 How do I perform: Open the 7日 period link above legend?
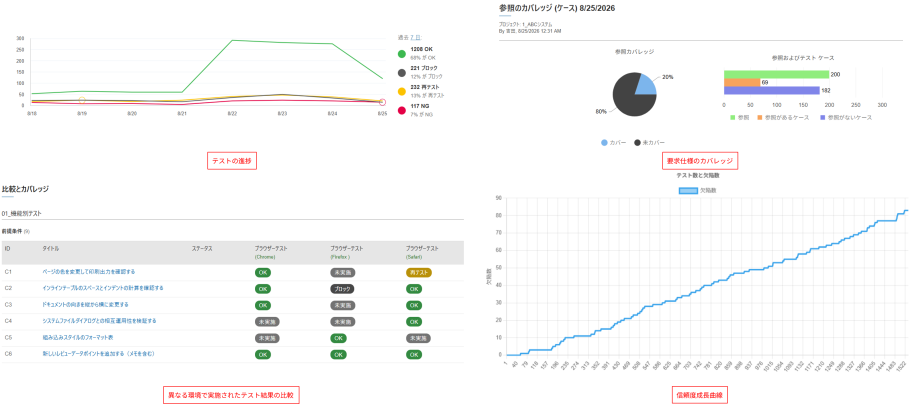[x=416, y=37]
